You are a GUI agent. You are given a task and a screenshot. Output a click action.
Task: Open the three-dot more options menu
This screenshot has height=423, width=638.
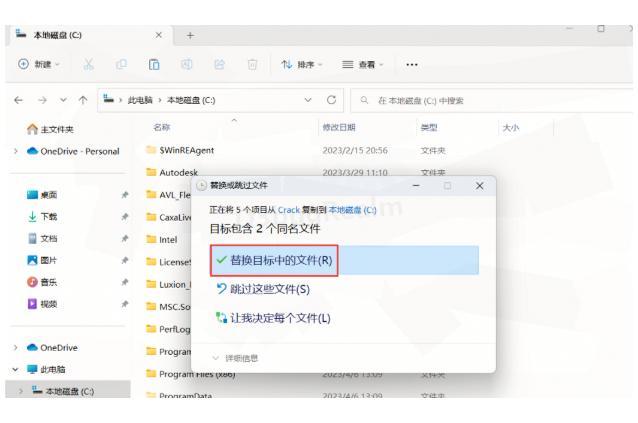[x=412, y=64]
